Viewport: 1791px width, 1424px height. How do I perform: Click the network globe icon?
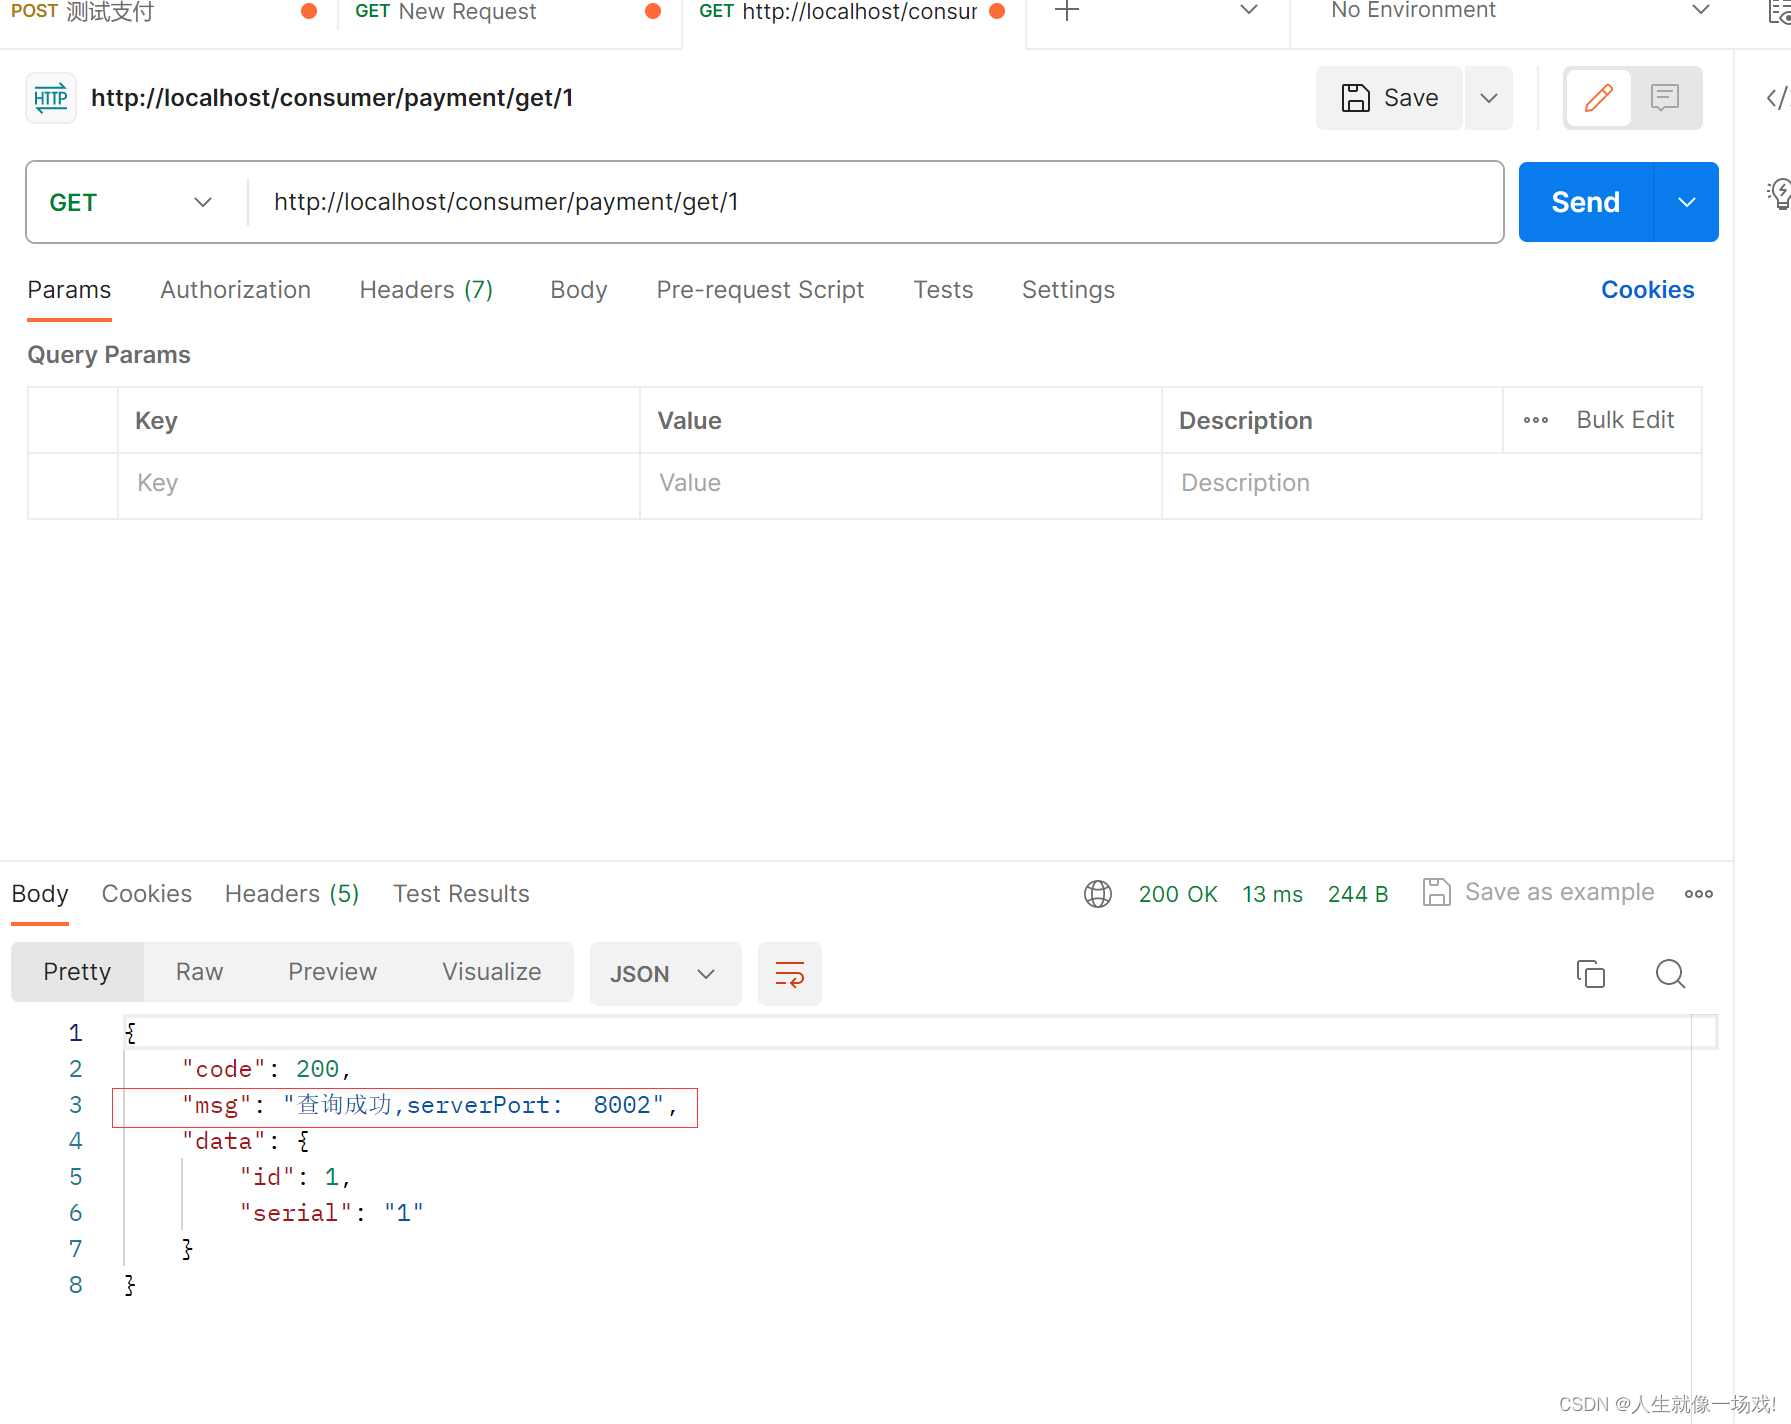(x=1098, y=894)
